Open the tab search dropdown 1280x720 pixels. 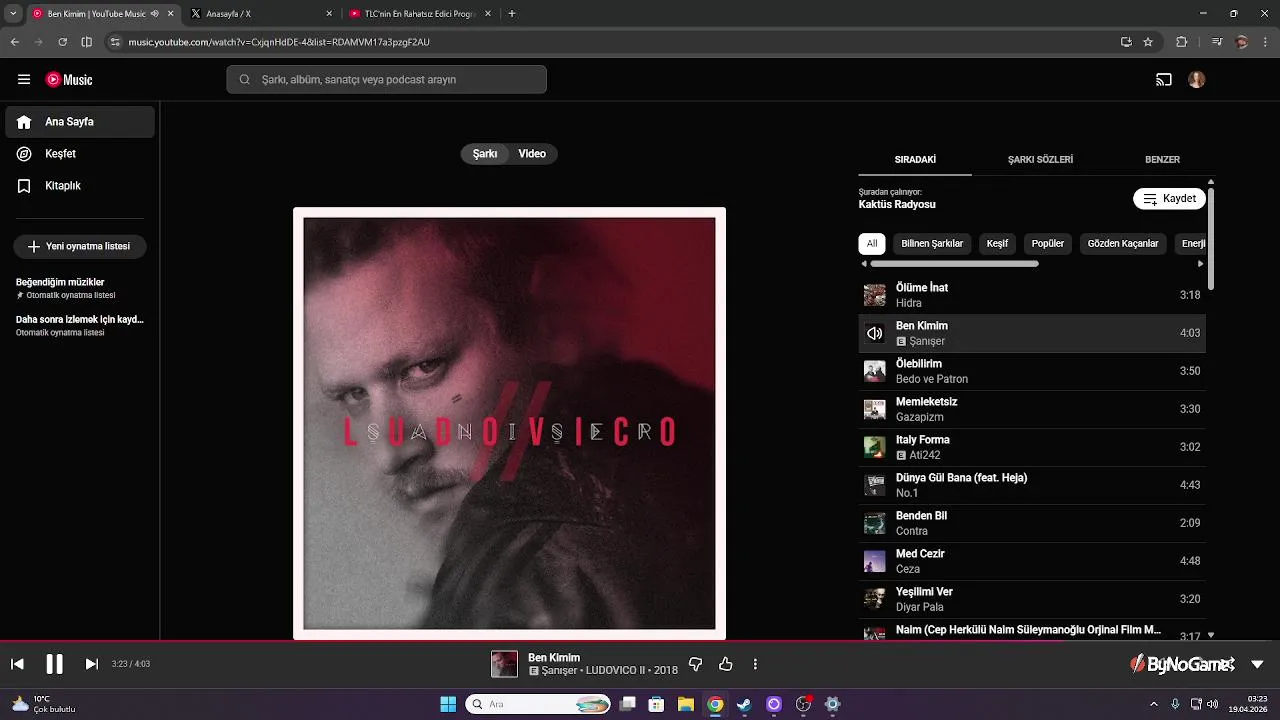13,14
